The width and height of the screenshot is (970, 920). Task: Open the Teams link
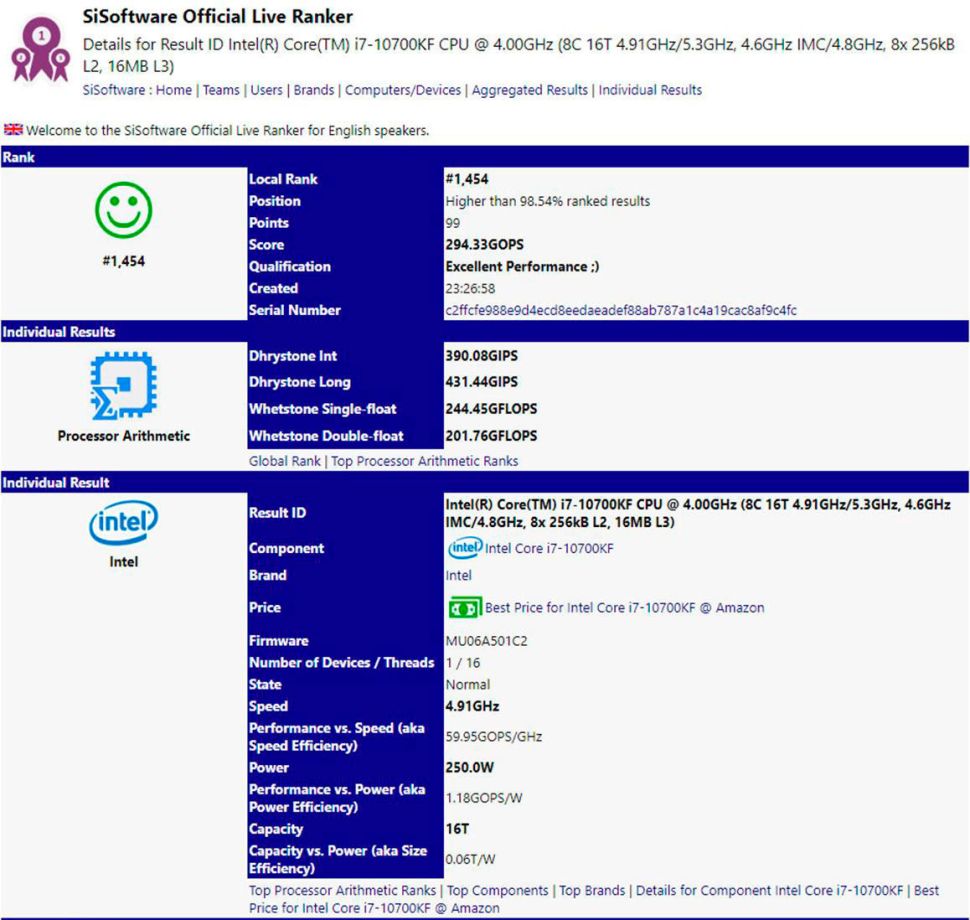tap(221, 90)
